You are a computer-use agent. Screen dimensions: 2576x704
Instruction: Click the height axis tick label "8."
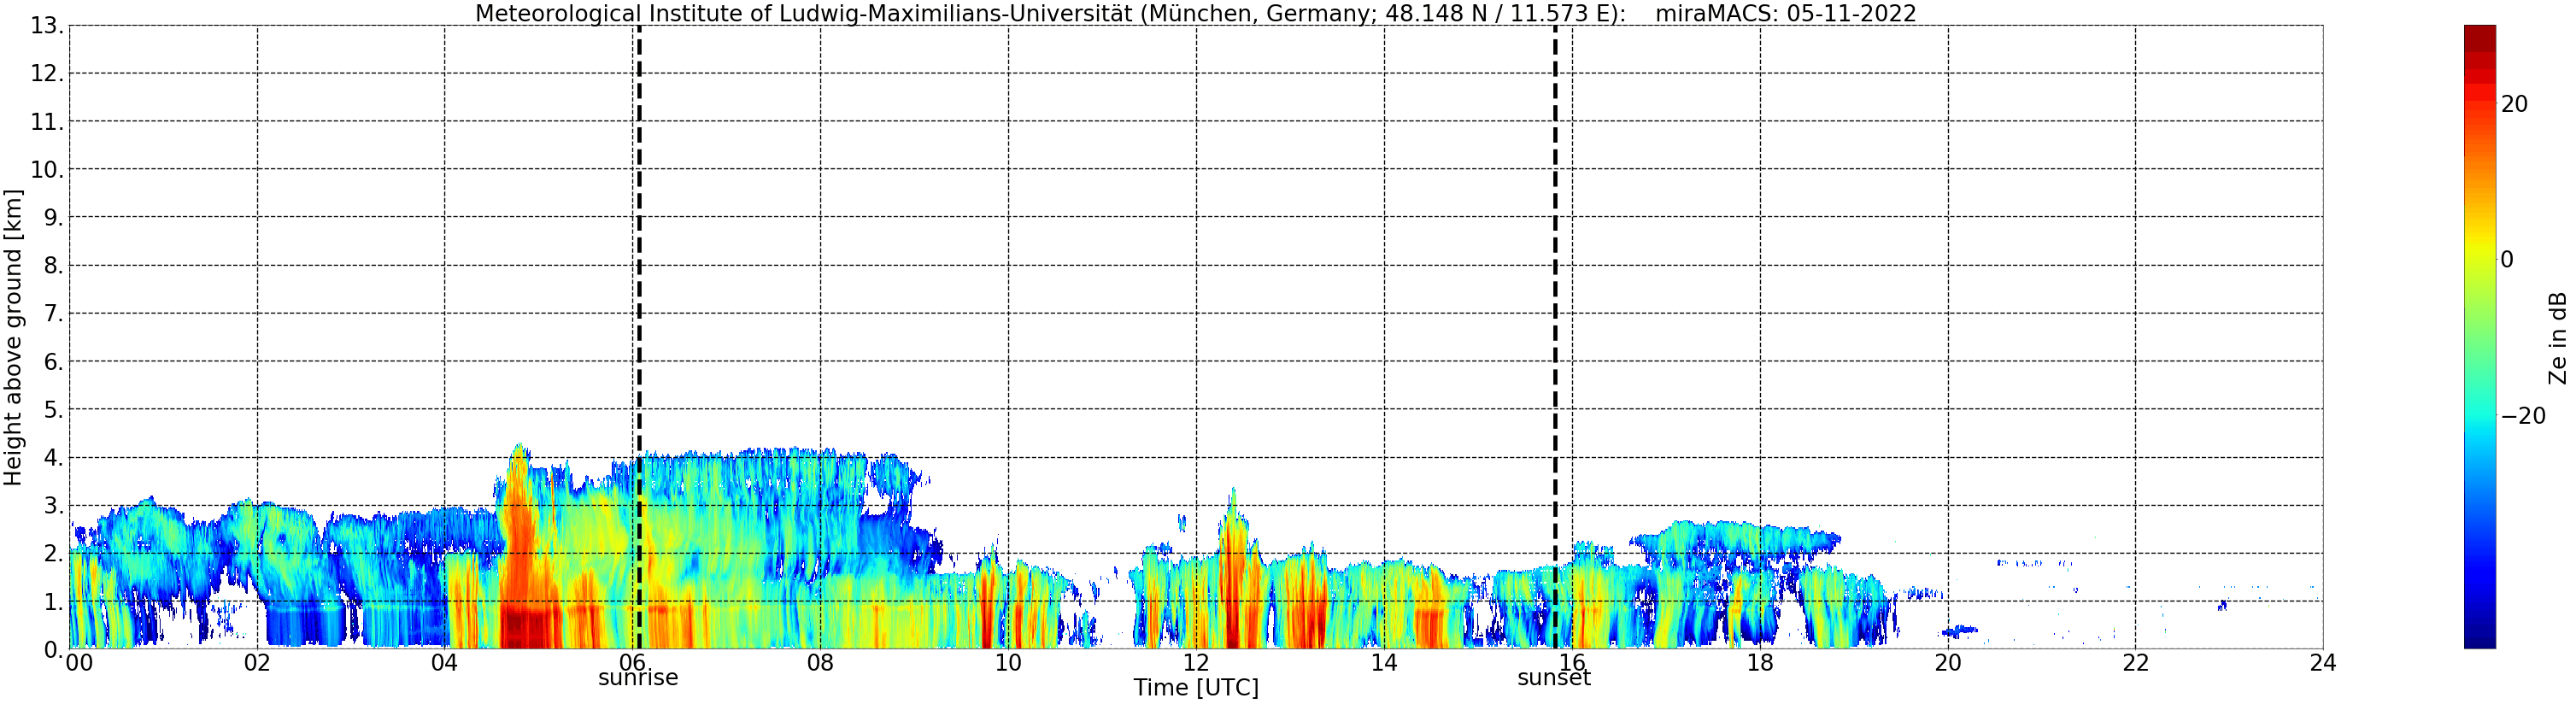[53, 266]
